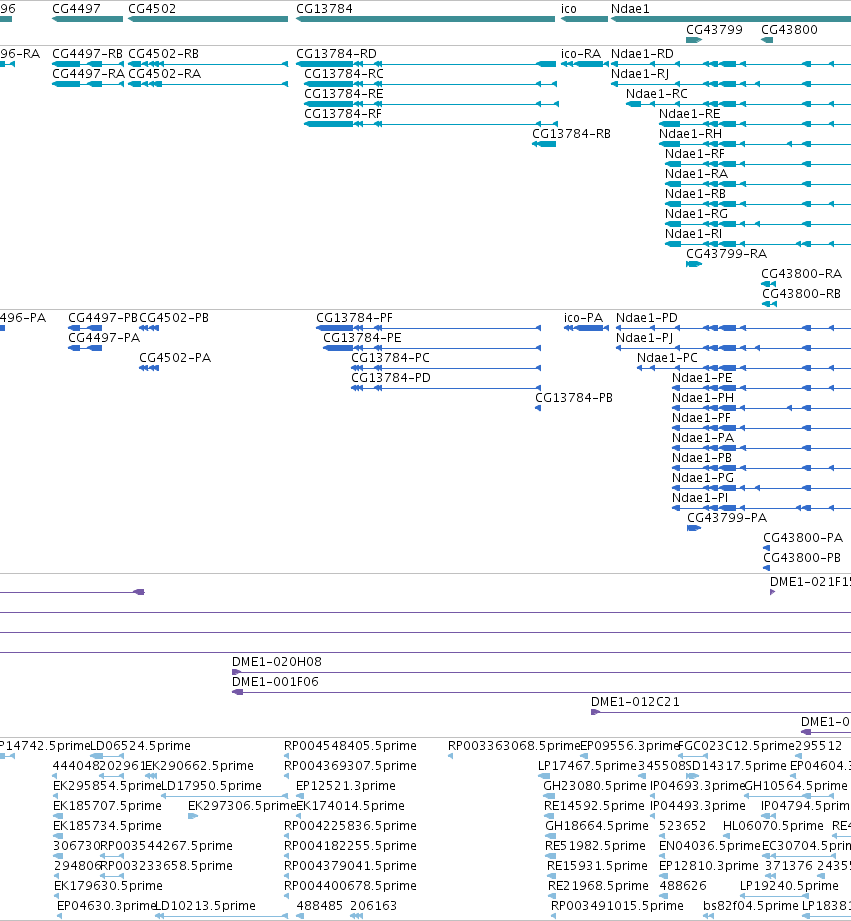Click transcript Ndae1-RG
The width and height of the screenshot is (851, 921).
(758, 224)
